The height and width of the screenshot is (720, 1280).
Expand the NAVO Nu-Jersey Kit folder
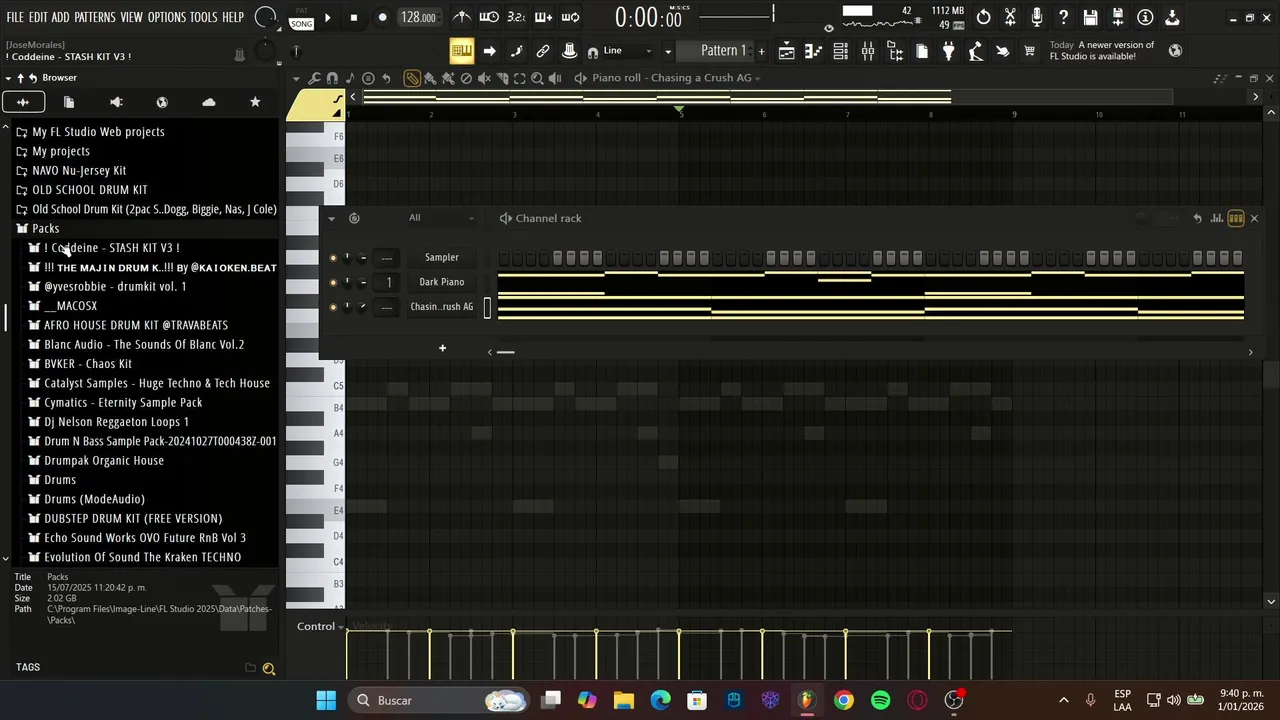tap(71, 170)
